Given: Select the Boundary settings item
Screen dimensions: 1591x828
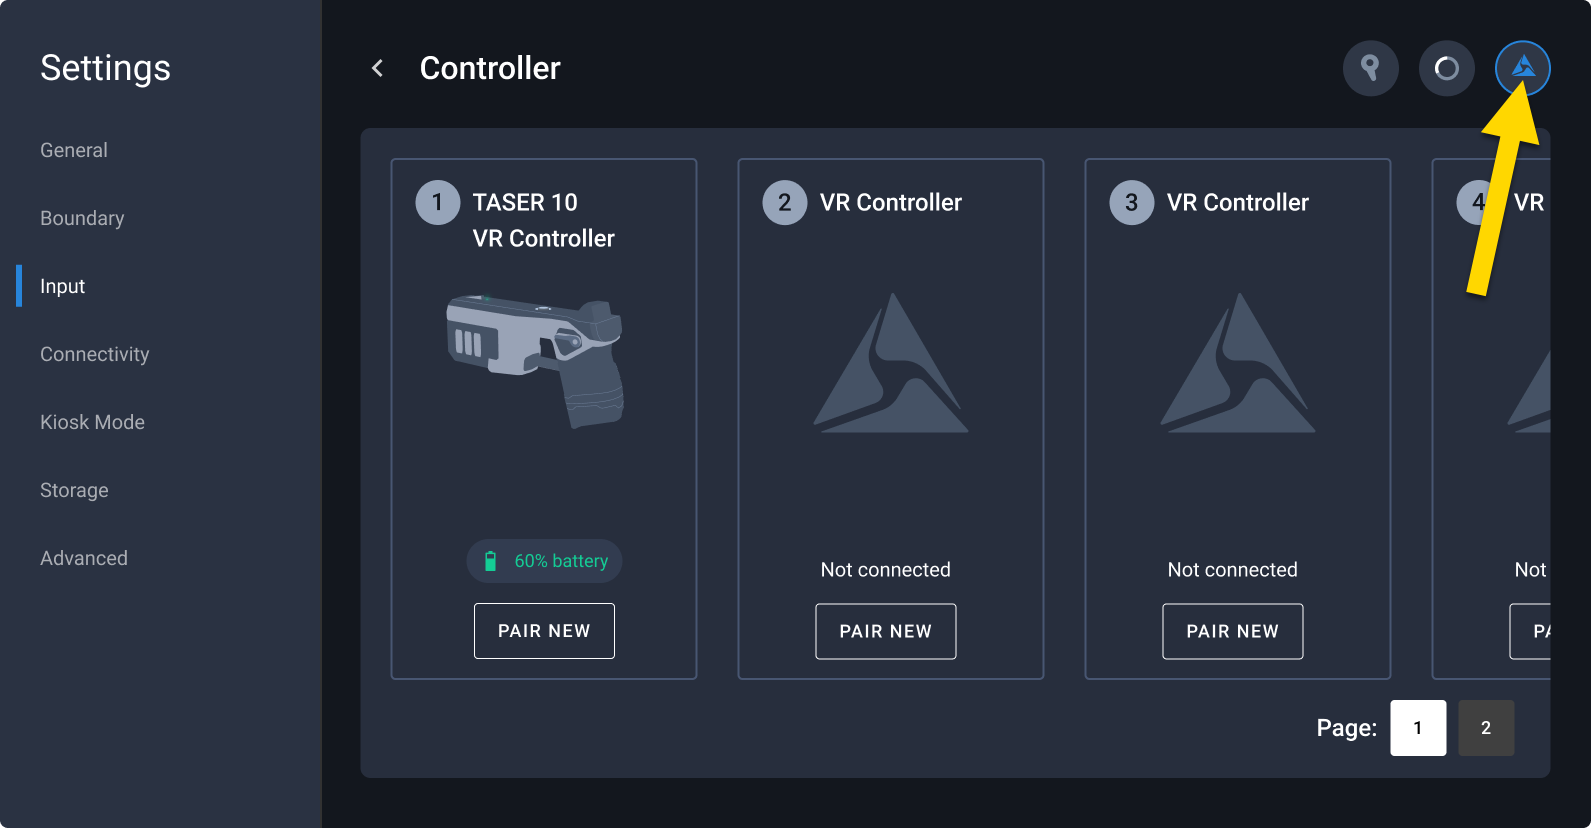Looking at the screenshot, I should click(x=82, y=218).
